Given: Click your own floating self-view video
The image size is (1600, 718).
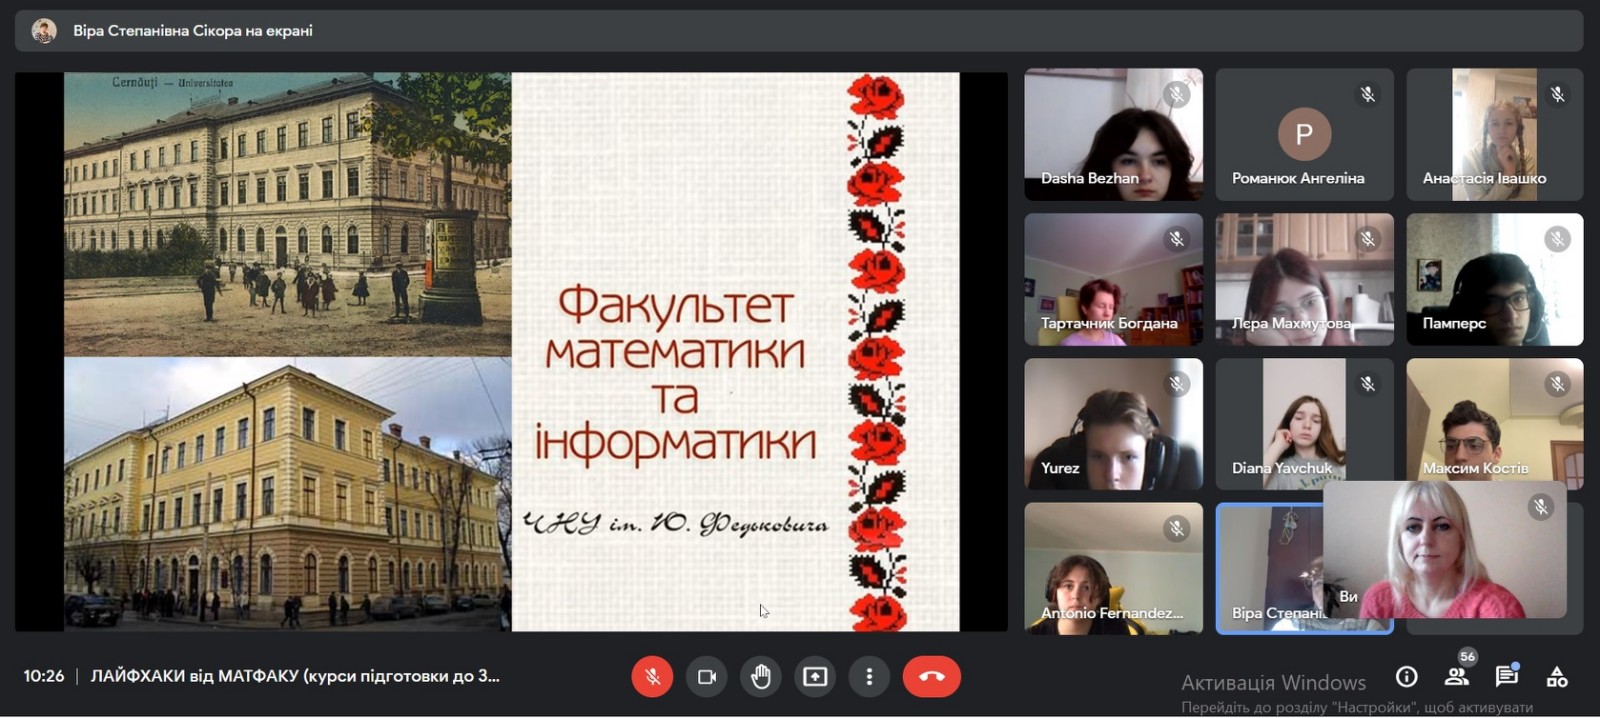Looking at the screenshot, I should (x=1444, y=550).
